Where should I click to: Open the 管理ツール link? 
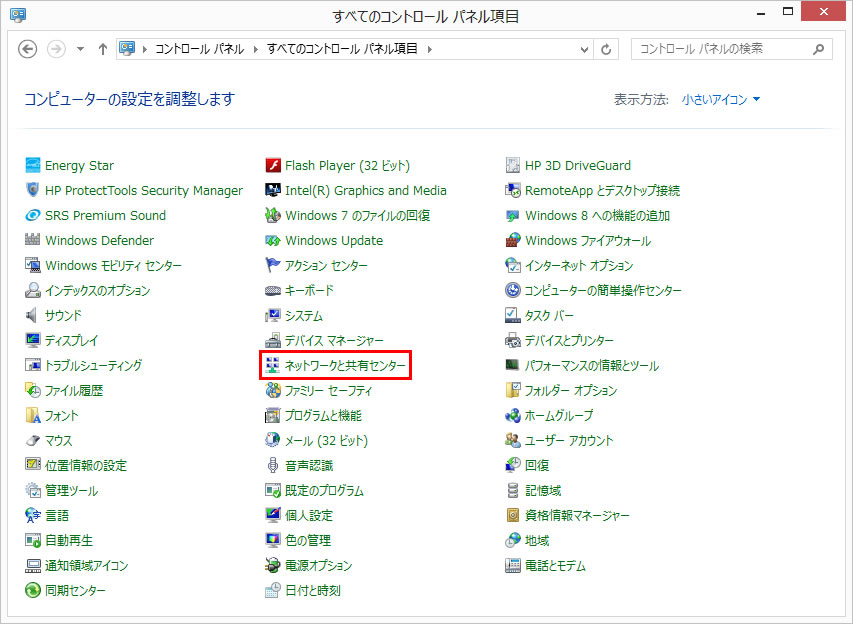pyautogui.click(x=71, y=491)
